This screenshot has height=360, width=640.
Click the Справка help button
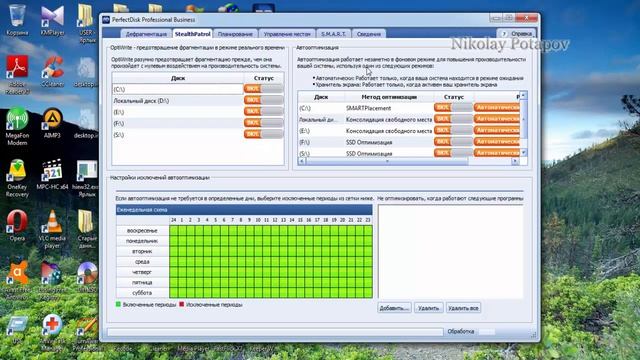(516, 34)
